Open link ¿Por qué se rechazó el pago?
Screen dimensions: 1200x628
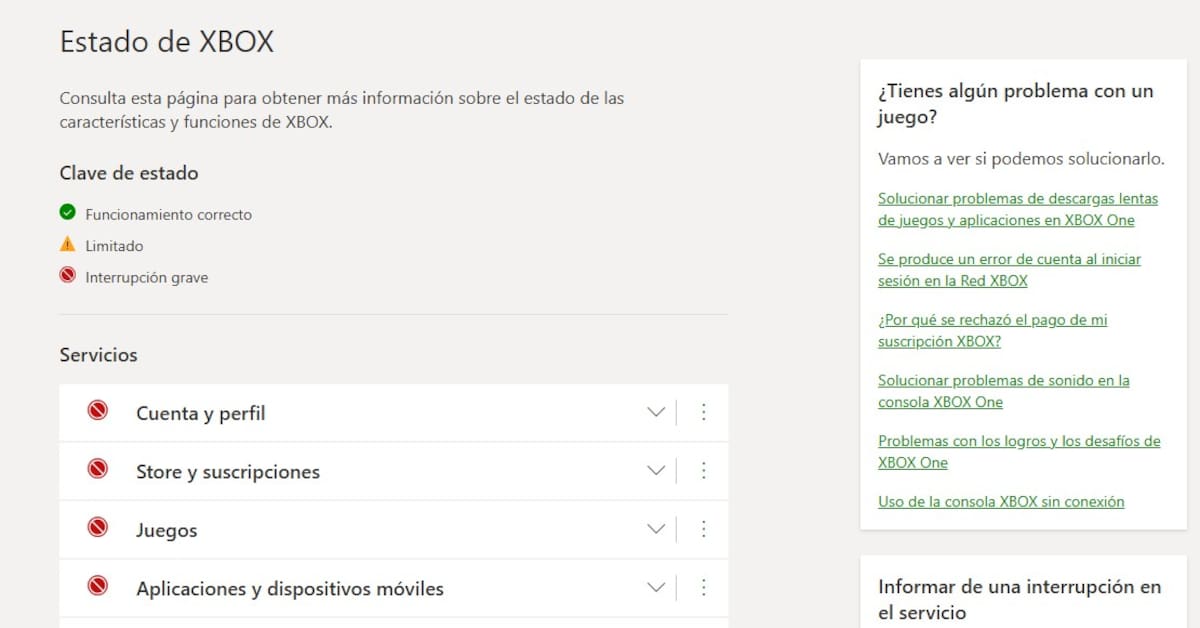coord(993,330)
